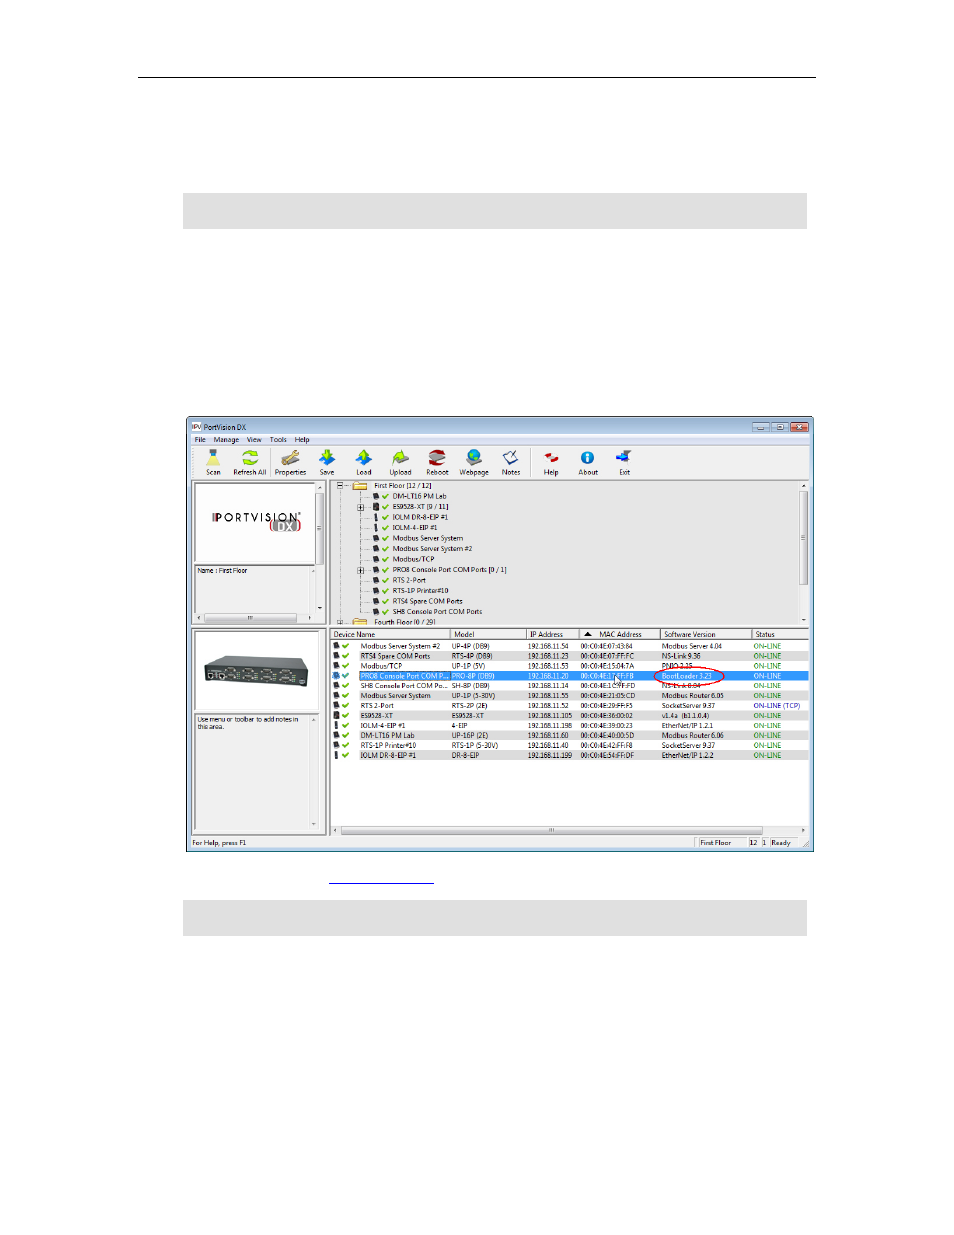
Task: Click IP address 192.168.11.105
Action: pos(550,716)
